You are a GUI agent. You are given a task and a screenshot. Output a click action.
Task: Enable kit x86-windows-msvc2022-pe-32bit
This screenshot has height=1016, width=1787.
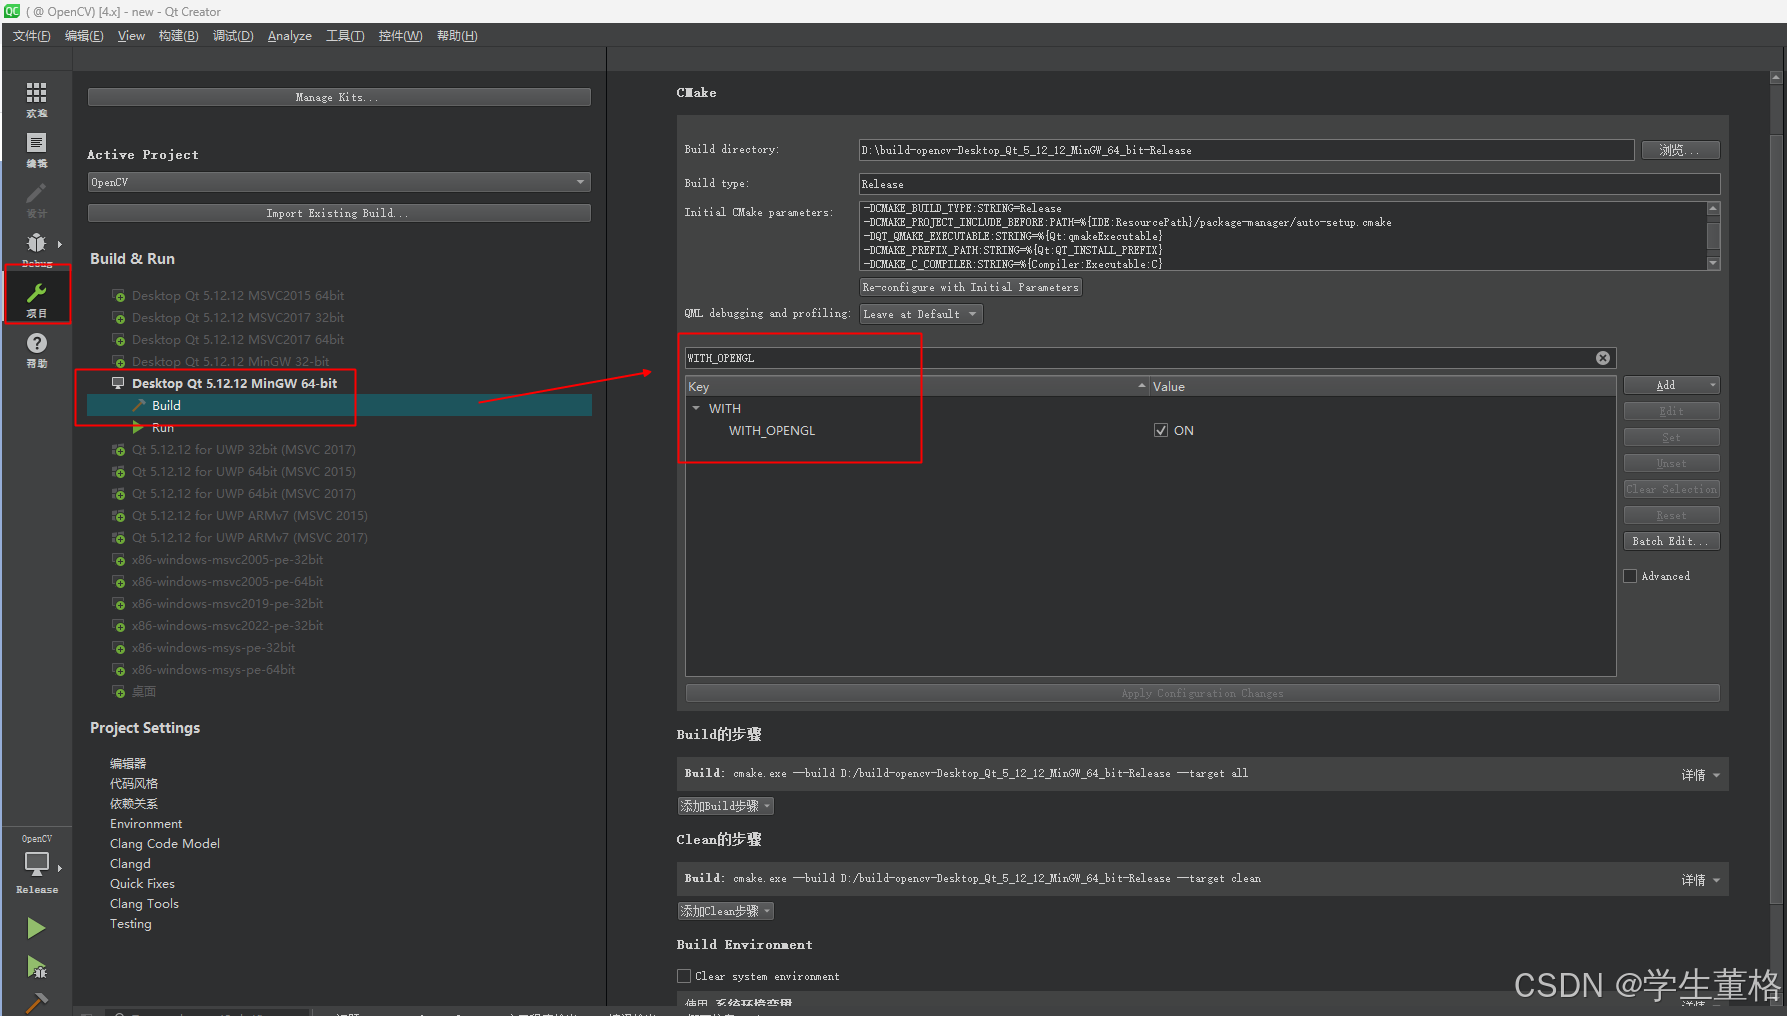[x=227, y=626]
